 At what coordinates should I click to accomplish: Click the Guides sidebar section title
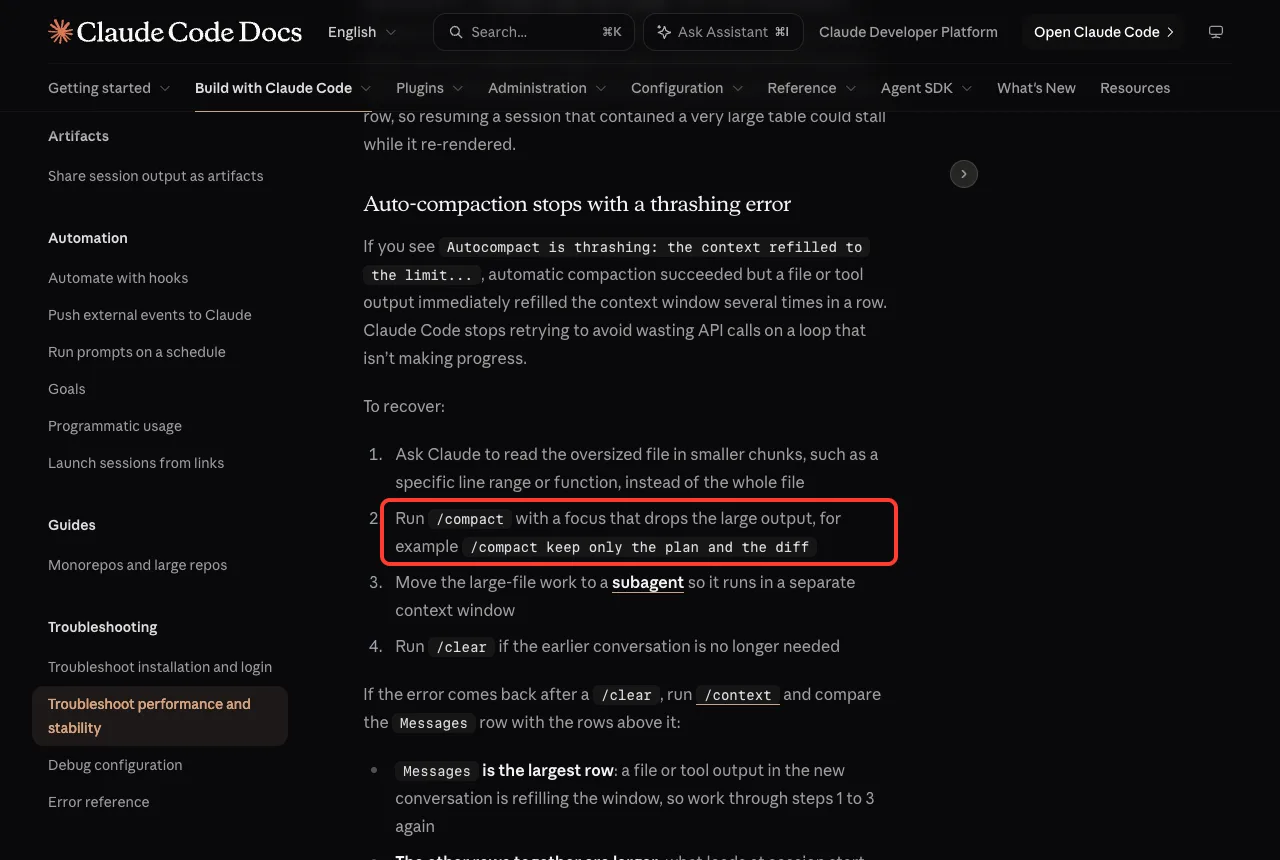(72, 525)
